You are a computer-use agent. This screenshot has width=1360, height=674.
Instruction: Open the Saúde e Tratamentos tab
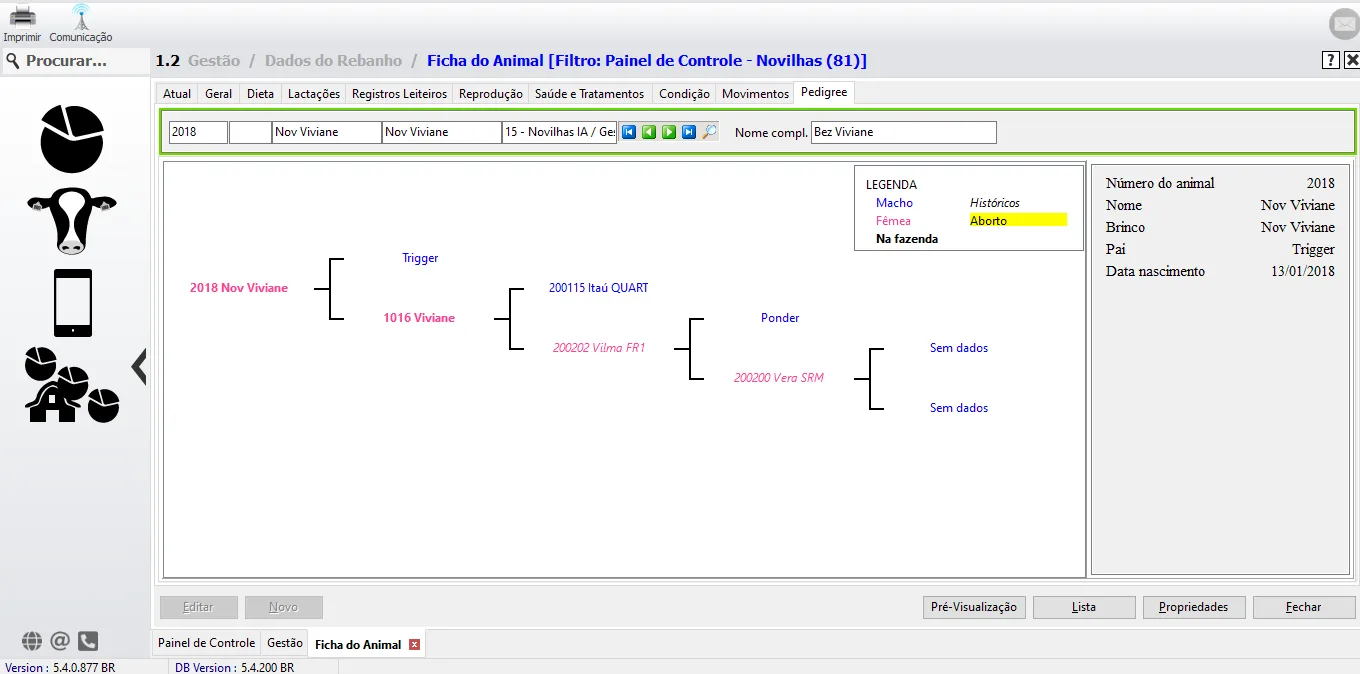point(589,93)
